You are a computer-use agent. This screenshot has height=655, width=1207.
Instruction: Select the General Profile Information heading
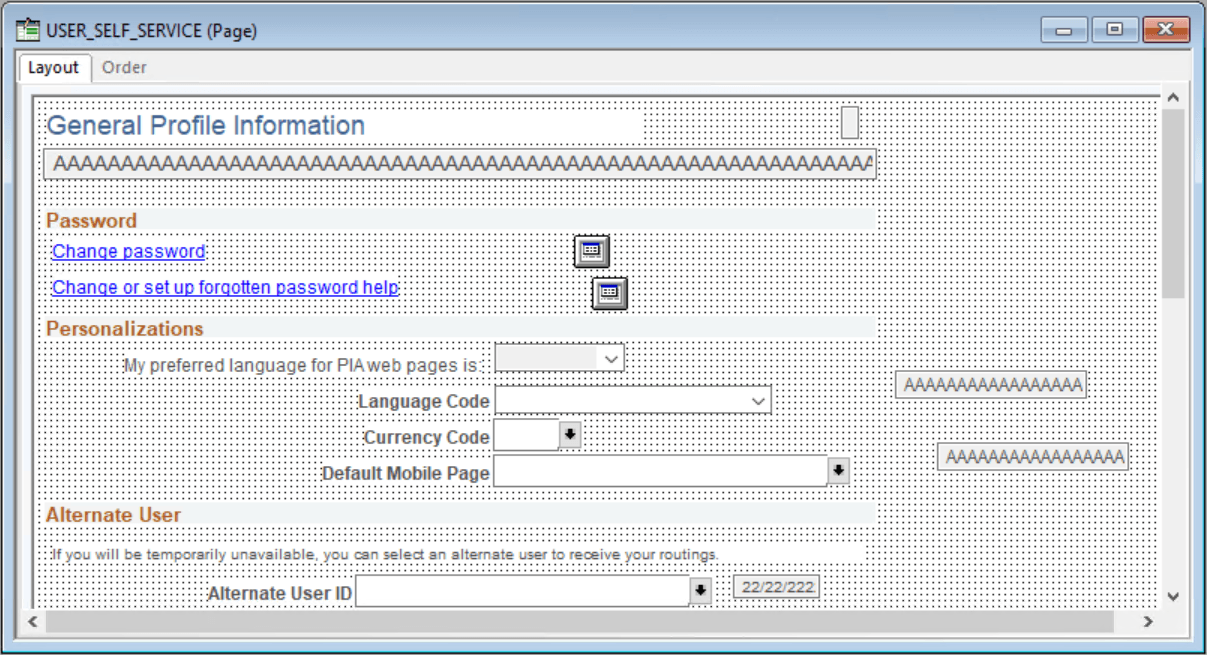point(205,124)
